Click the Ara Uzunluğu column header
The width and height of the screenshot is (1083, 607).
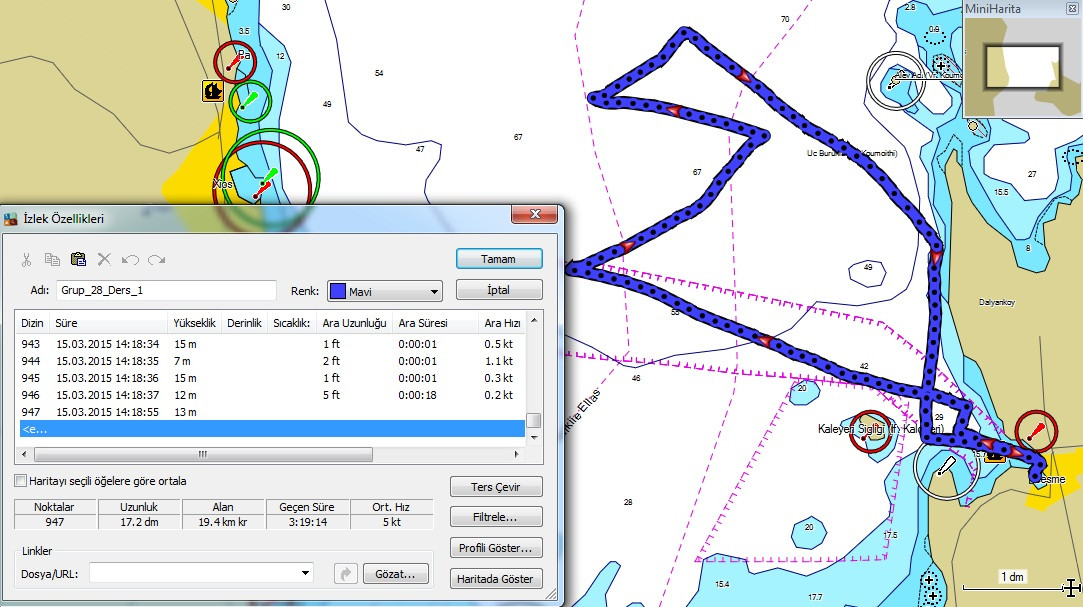click(x=354, y=323)
